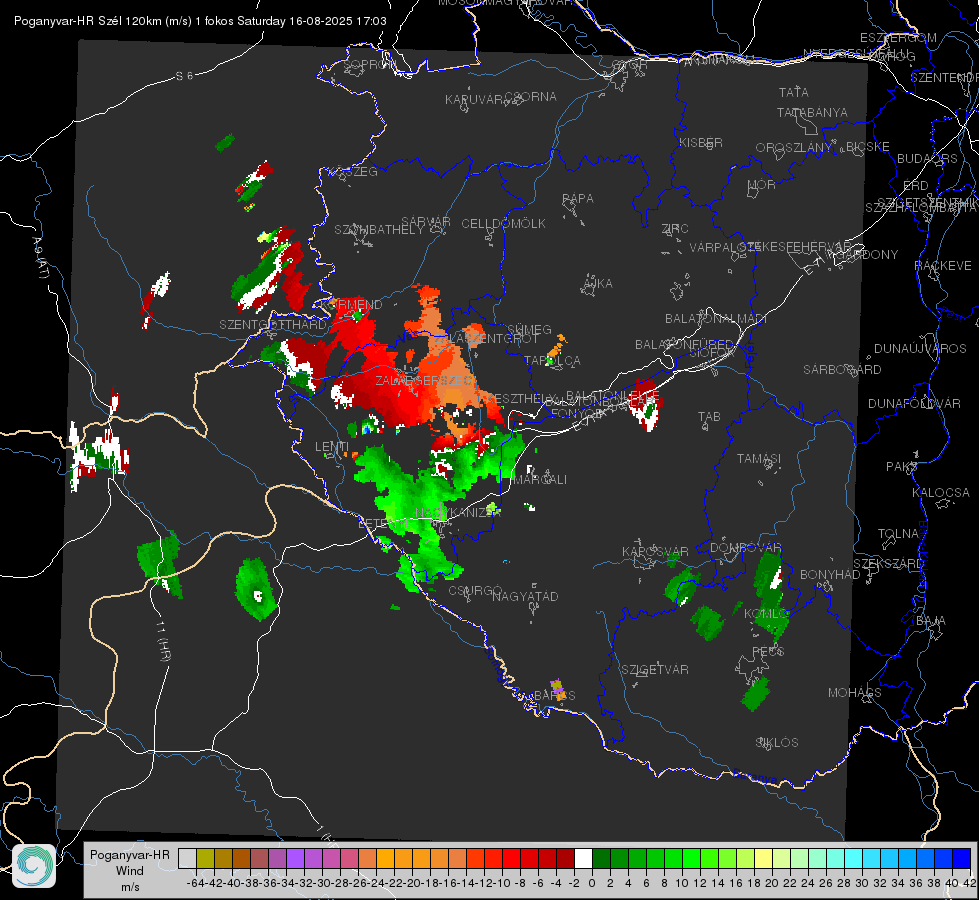979x900 pixels.
Task: Pick the gray swatch left of -64
Action: (187, 858)
